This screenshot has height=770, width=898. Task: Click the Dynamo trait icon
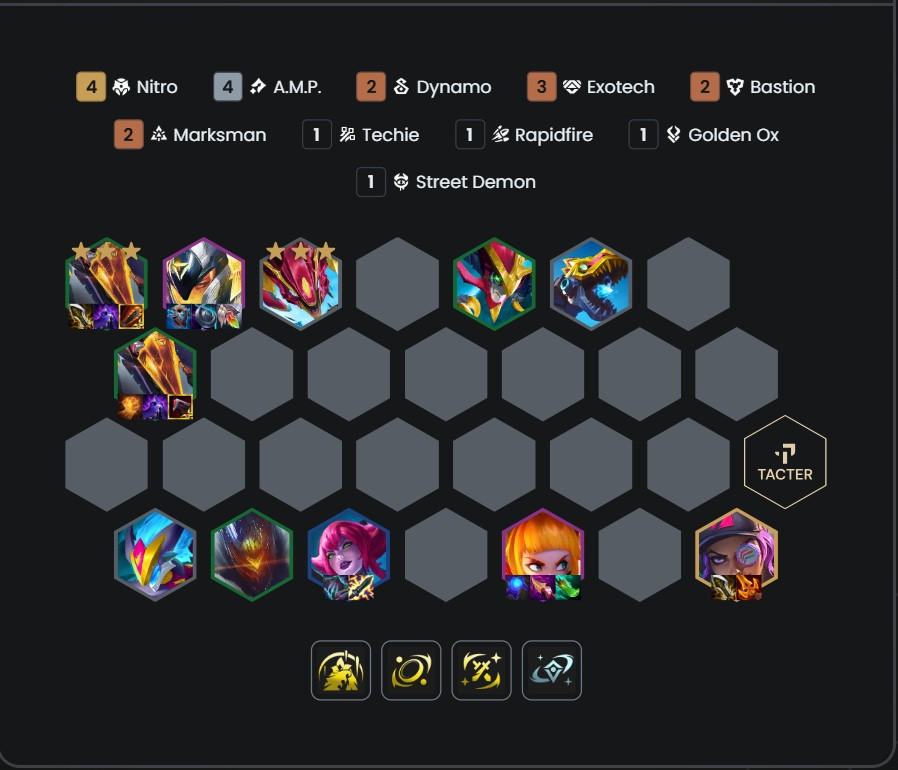401,87
